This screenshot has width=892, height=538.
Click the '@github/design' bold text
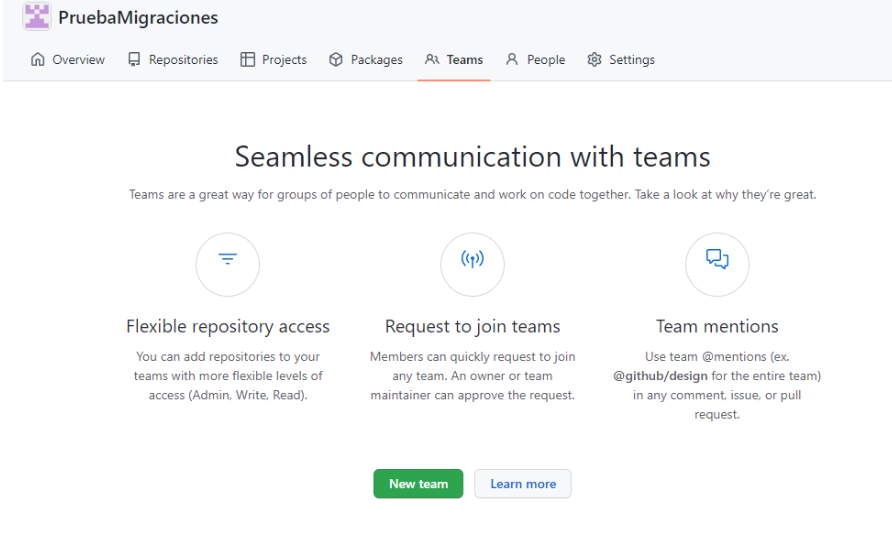tap(660, 376)
